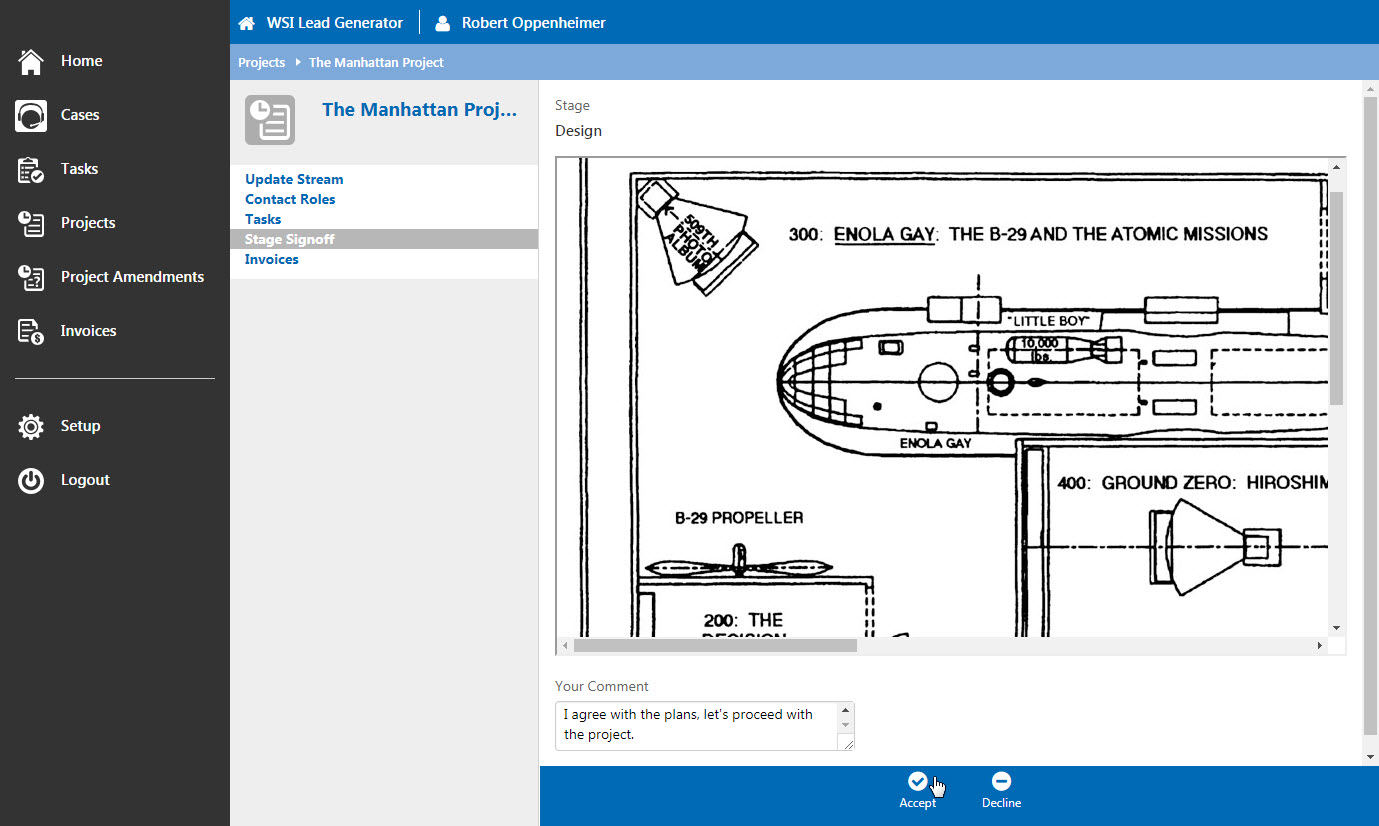Click the Enola Gay design drawing image
This screenshot has width=1379, height=826.
(942, 397)
